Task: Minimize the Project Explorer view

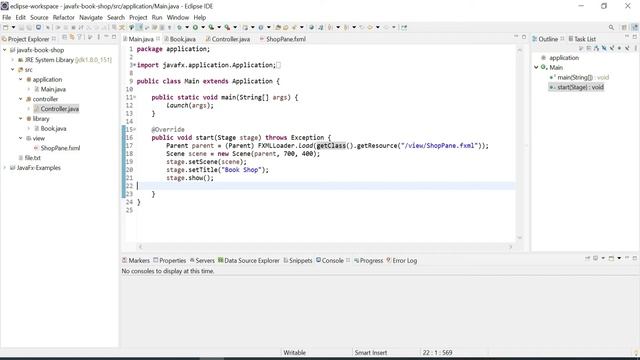Action: coord(106,37)
